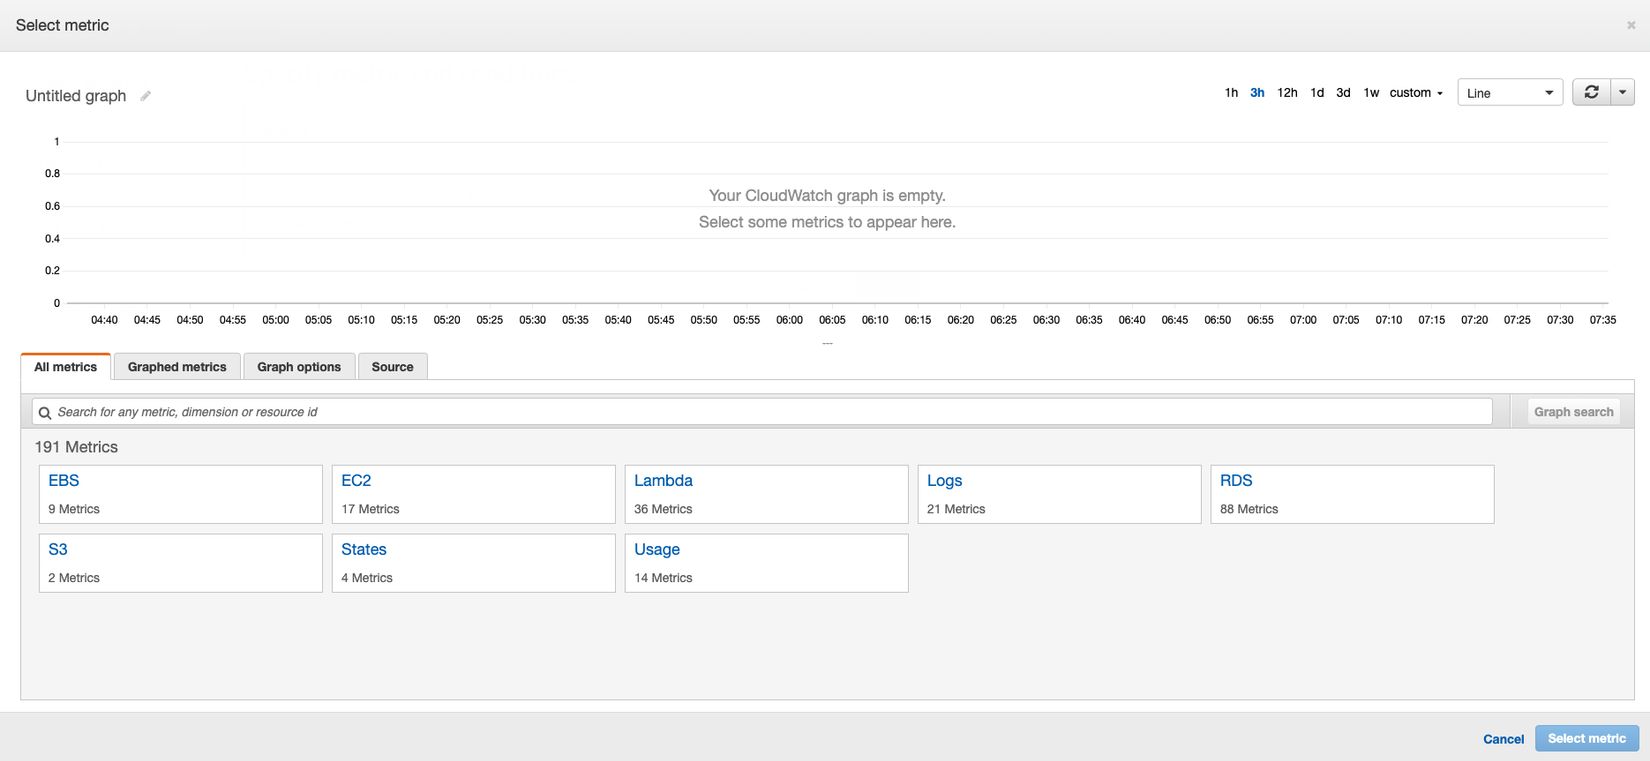Switch to the Source tab
Screen dimensions: 1650x761
tap(392, 367)
